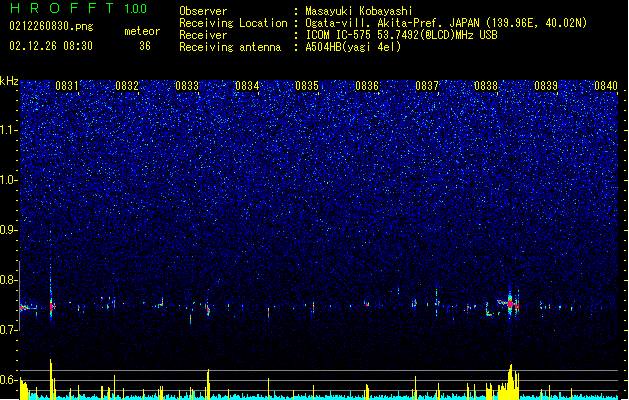Click the Observer field label

point(203,11)
